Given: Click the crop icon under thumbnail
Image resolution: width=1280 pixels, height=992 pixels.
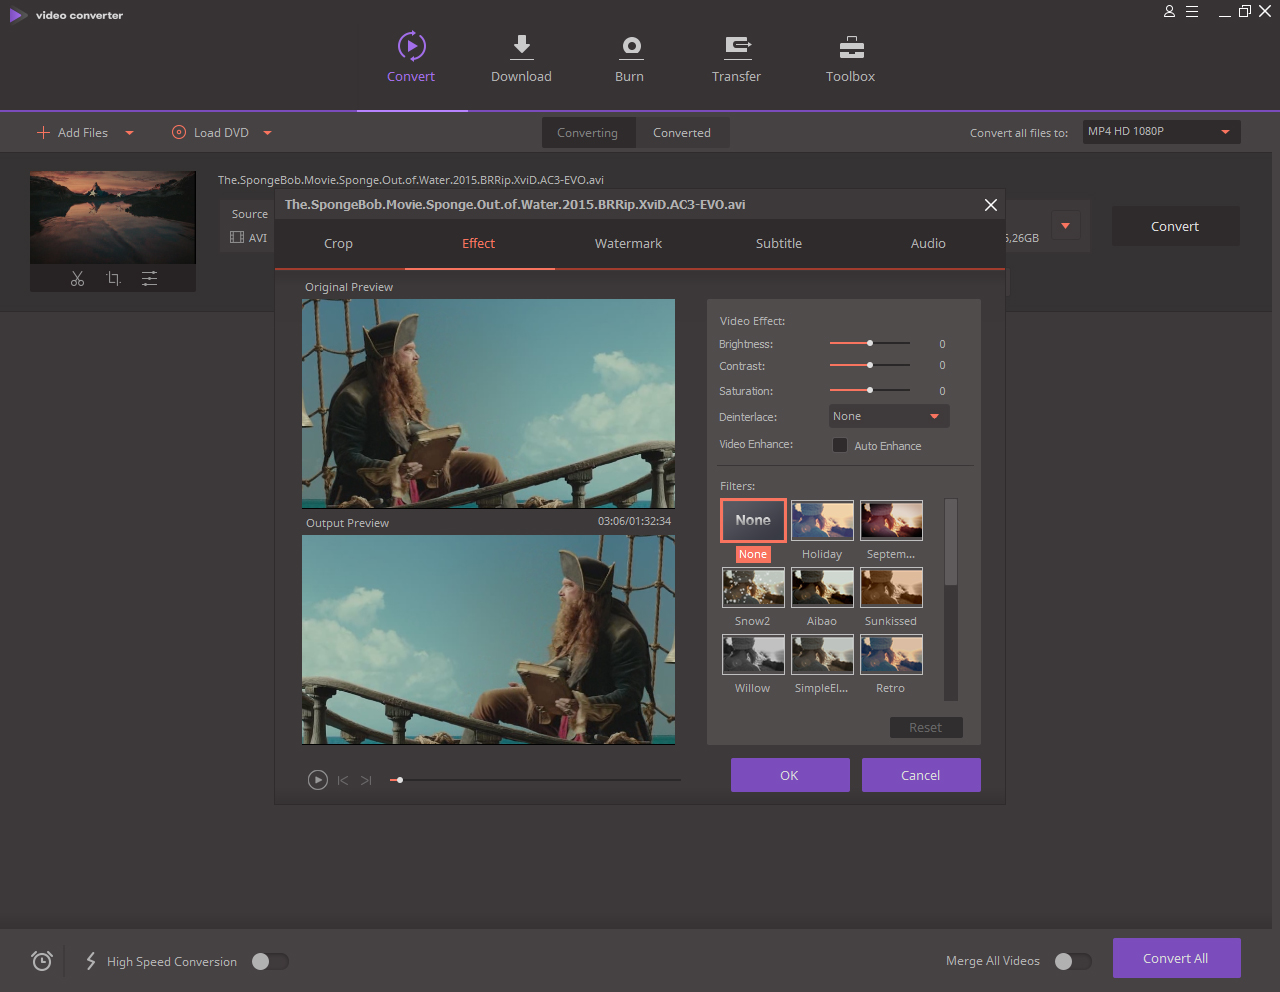Looking at the screenshot, I should (113, 279).
